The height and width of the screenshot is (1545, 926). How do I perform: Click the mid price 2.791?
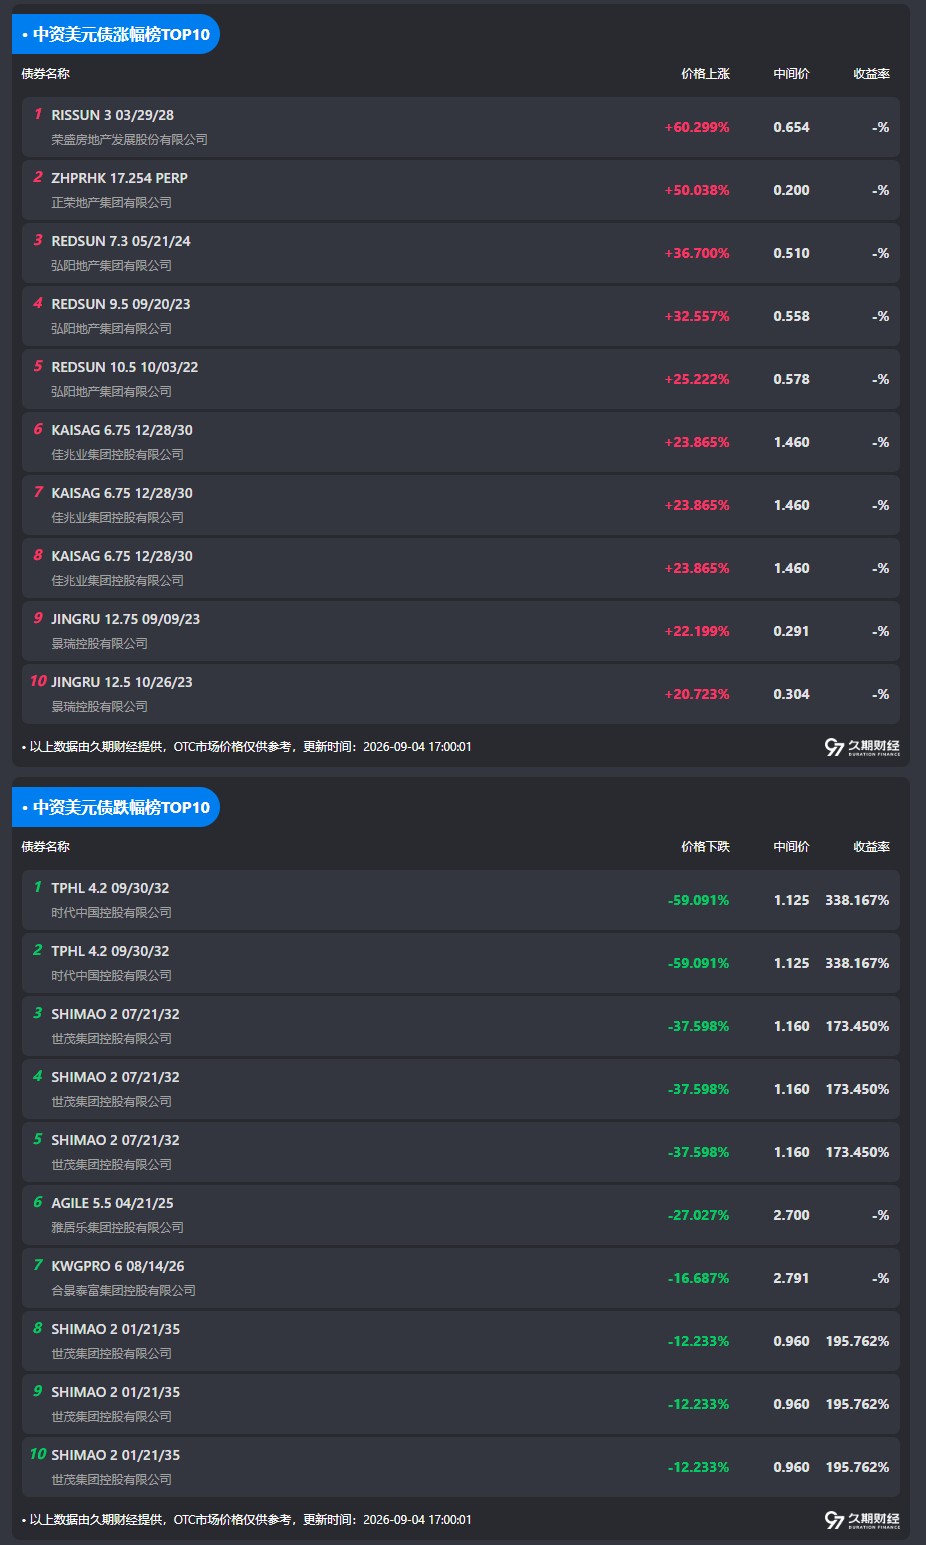click(791, 1279)
